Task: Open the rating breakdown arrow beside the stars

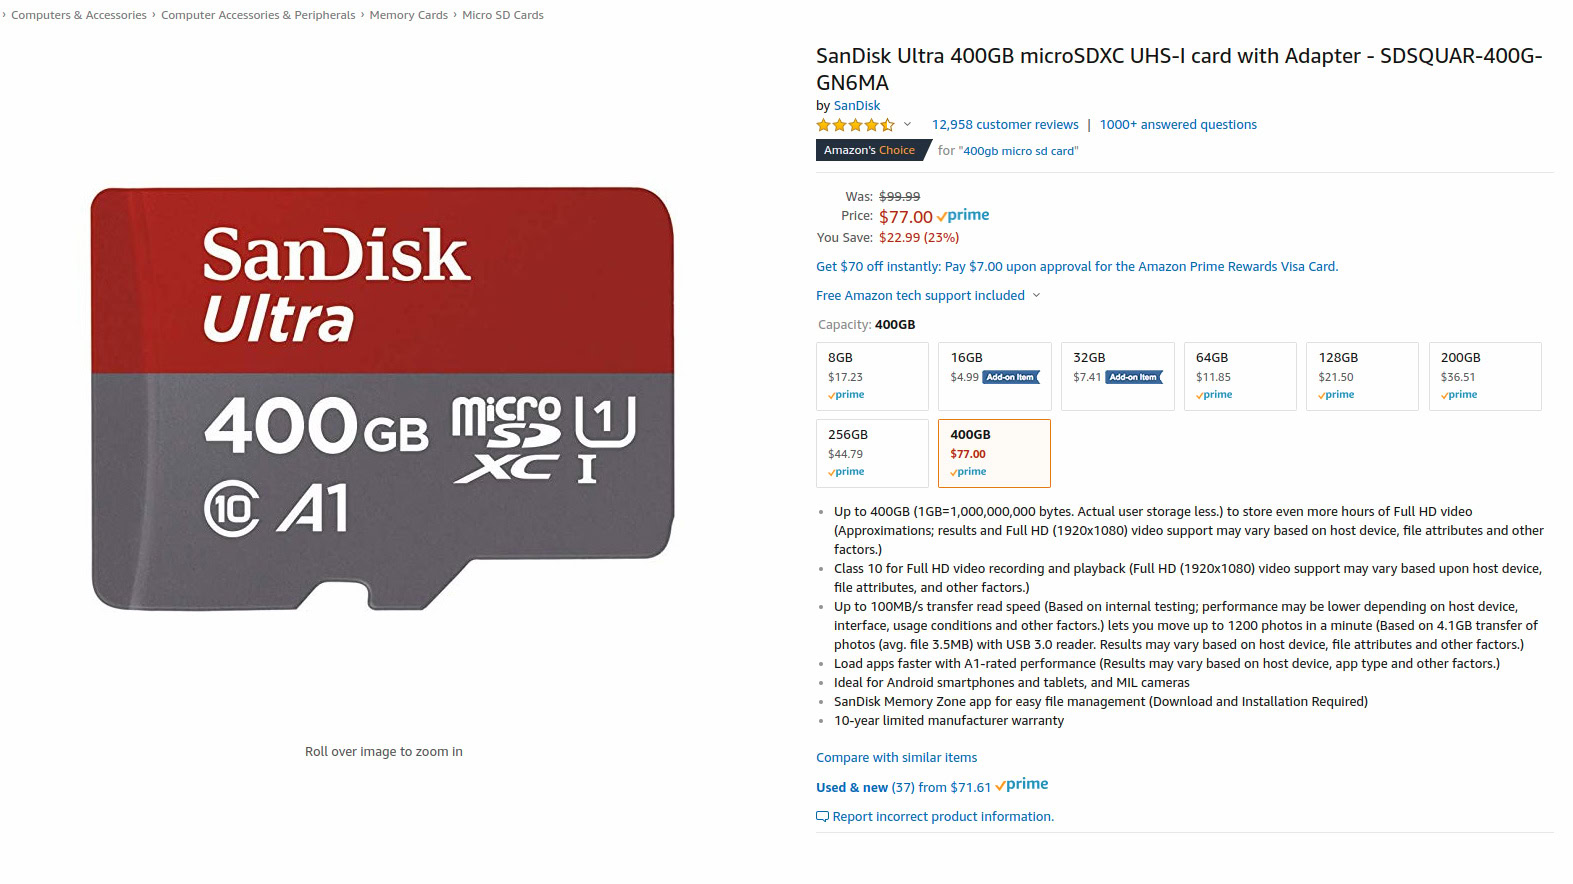Action: point(907,125)
